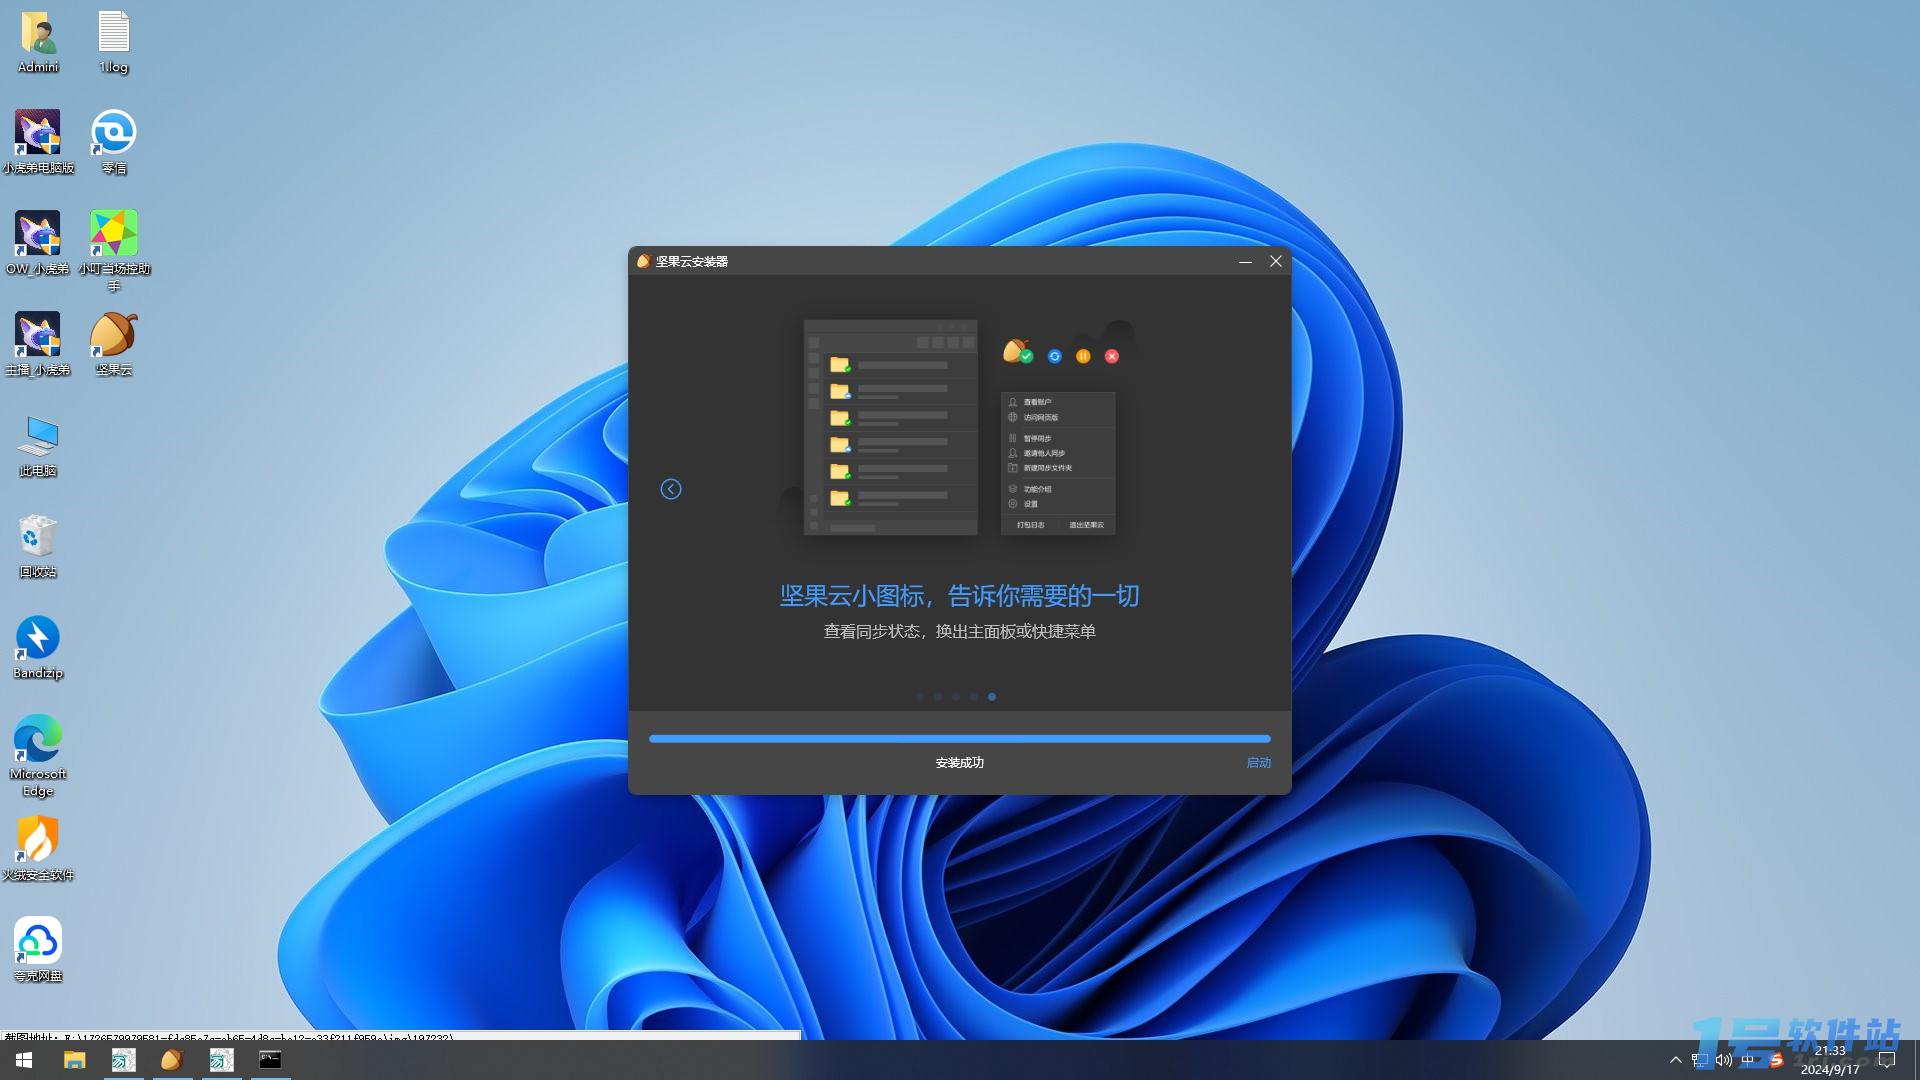Select the fourth carousel page dot
1920x1080 pixels.
[974, 697]
